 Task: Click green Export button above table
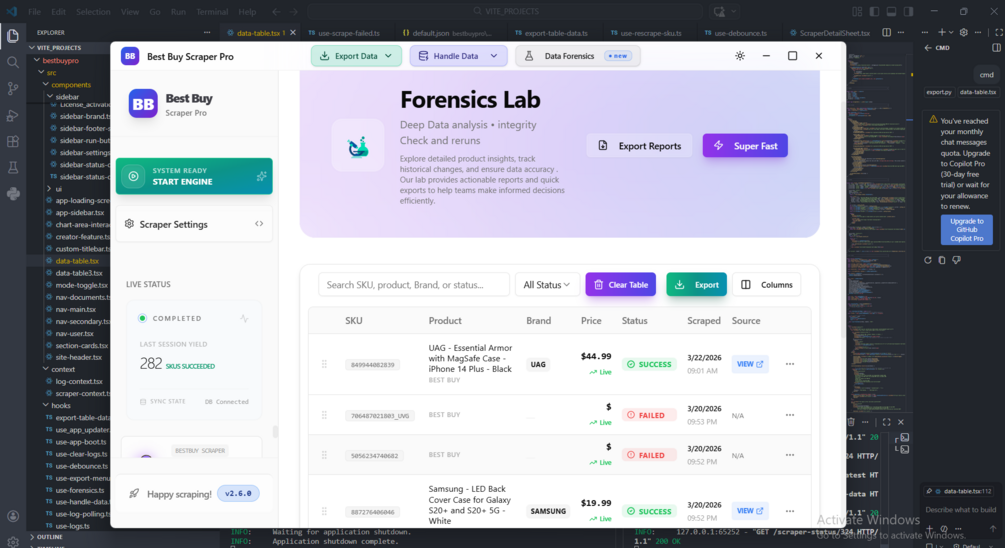[697, 285]
